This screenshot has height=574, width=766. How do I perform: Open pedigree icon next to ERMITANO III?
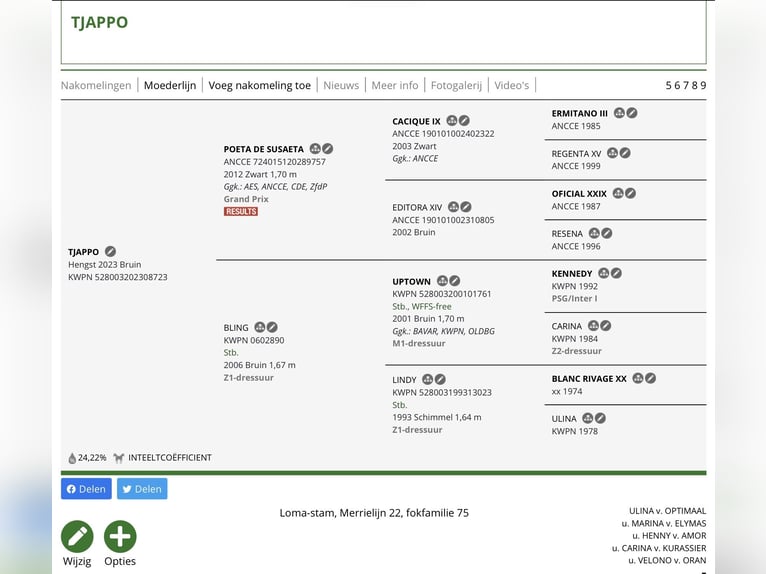619,113
